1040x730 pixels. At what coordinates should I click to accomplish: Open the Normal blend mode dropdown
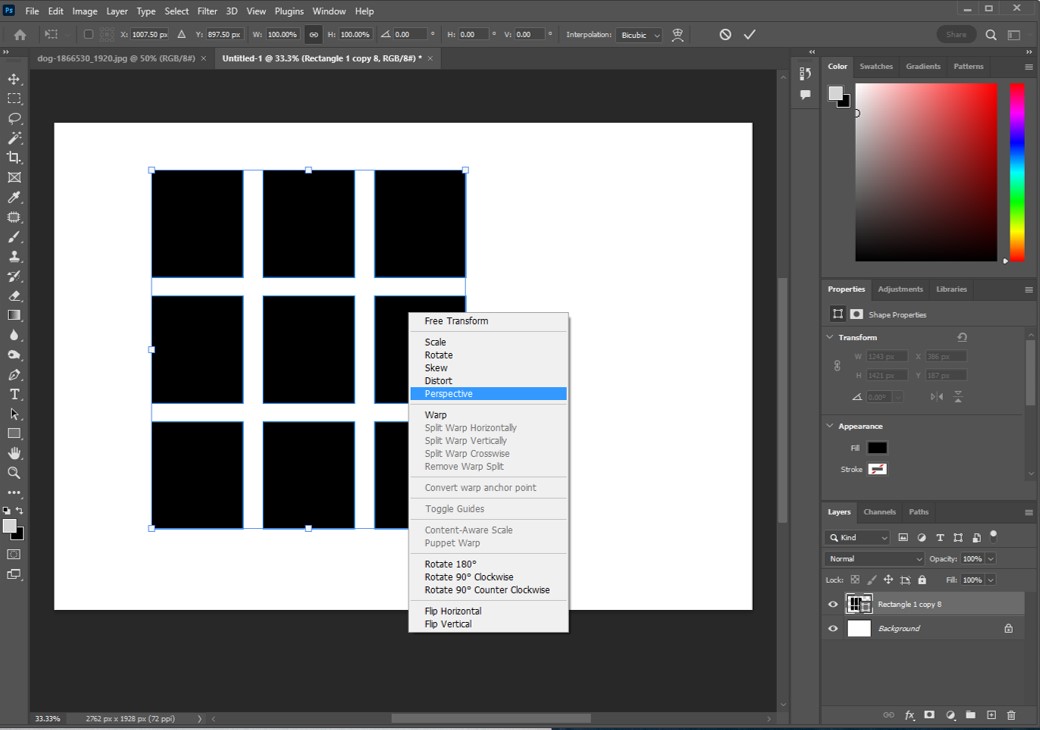click(x=874, y=559)
